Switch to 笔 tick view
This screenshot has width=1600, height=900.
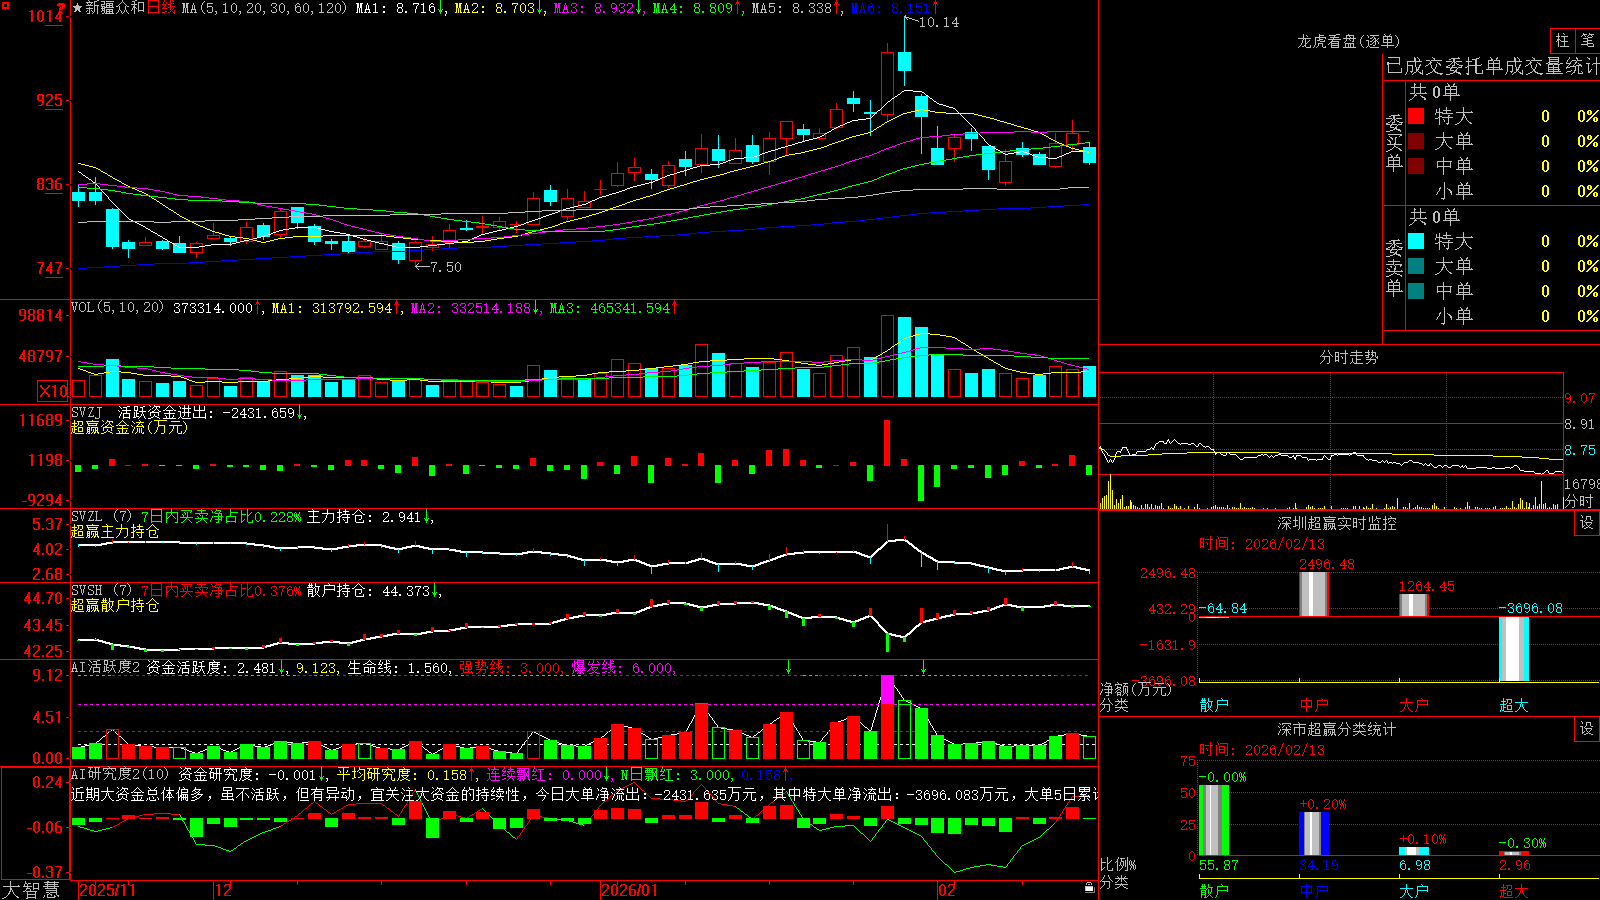pyautogui.click(x=1587, y=40)
